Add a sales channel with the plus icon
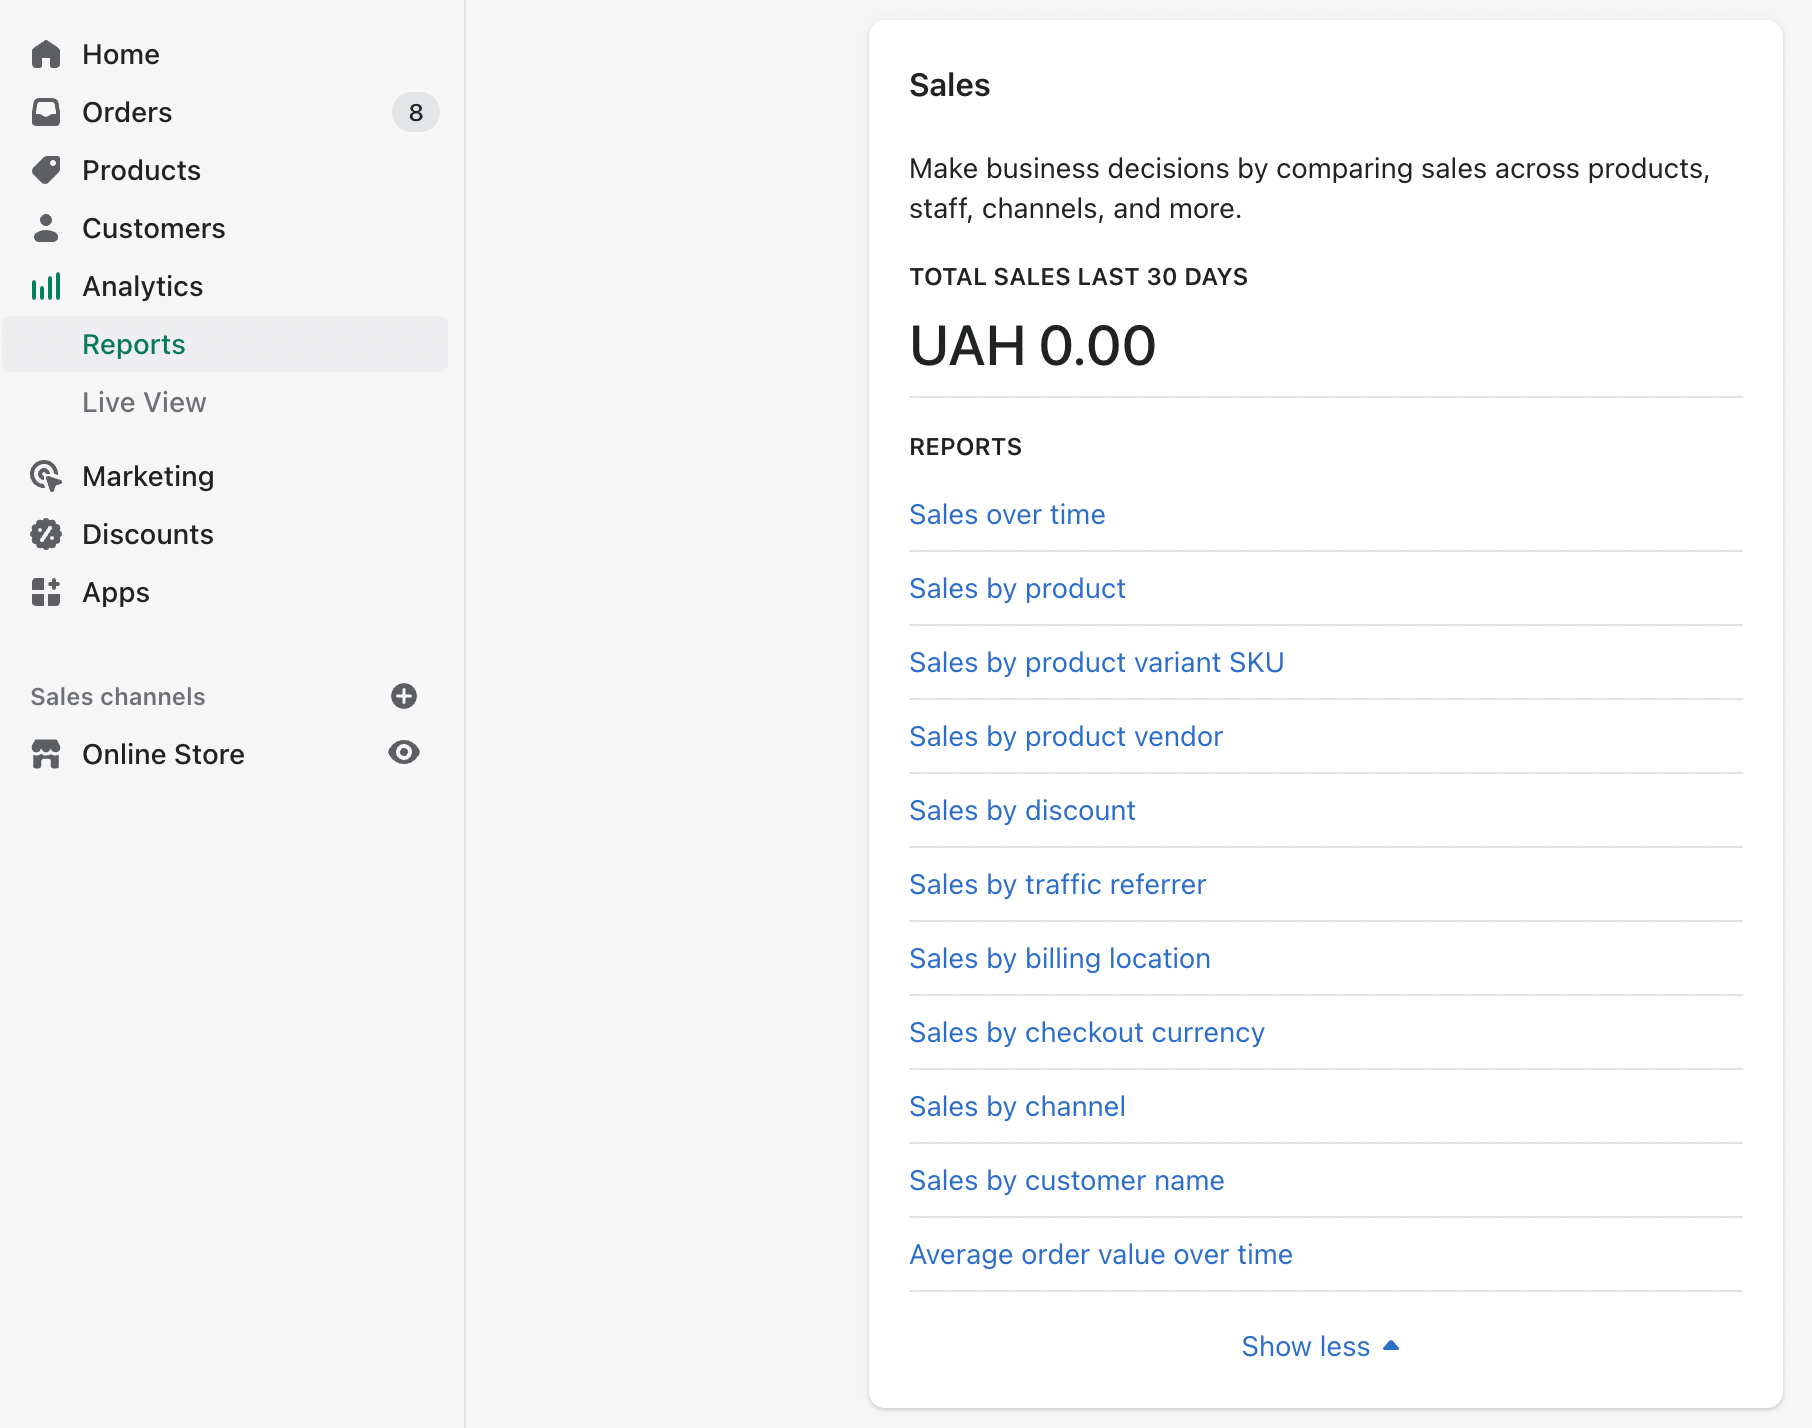Image resolution: width=1812 pixels, height=1428 pixels. [x=403, y=696]
